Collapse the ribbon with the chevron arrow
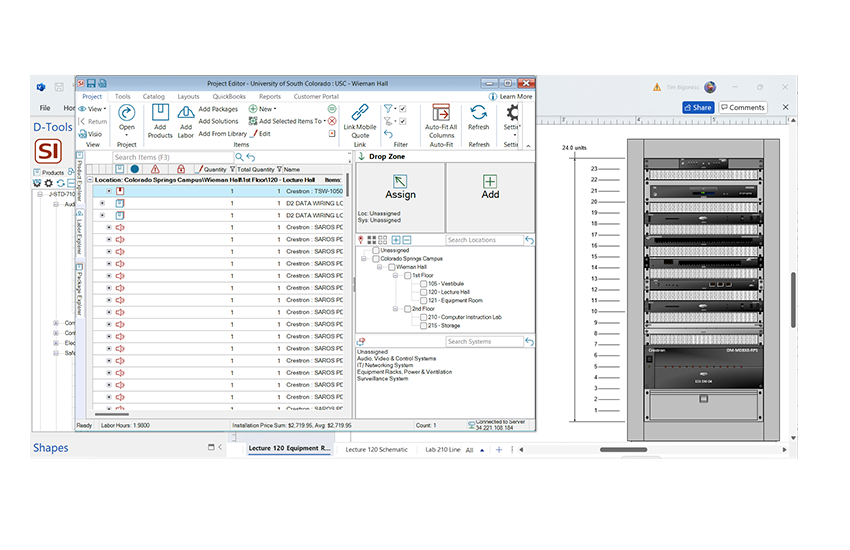This screenshot has height=550, width=850. pos(528,146)
